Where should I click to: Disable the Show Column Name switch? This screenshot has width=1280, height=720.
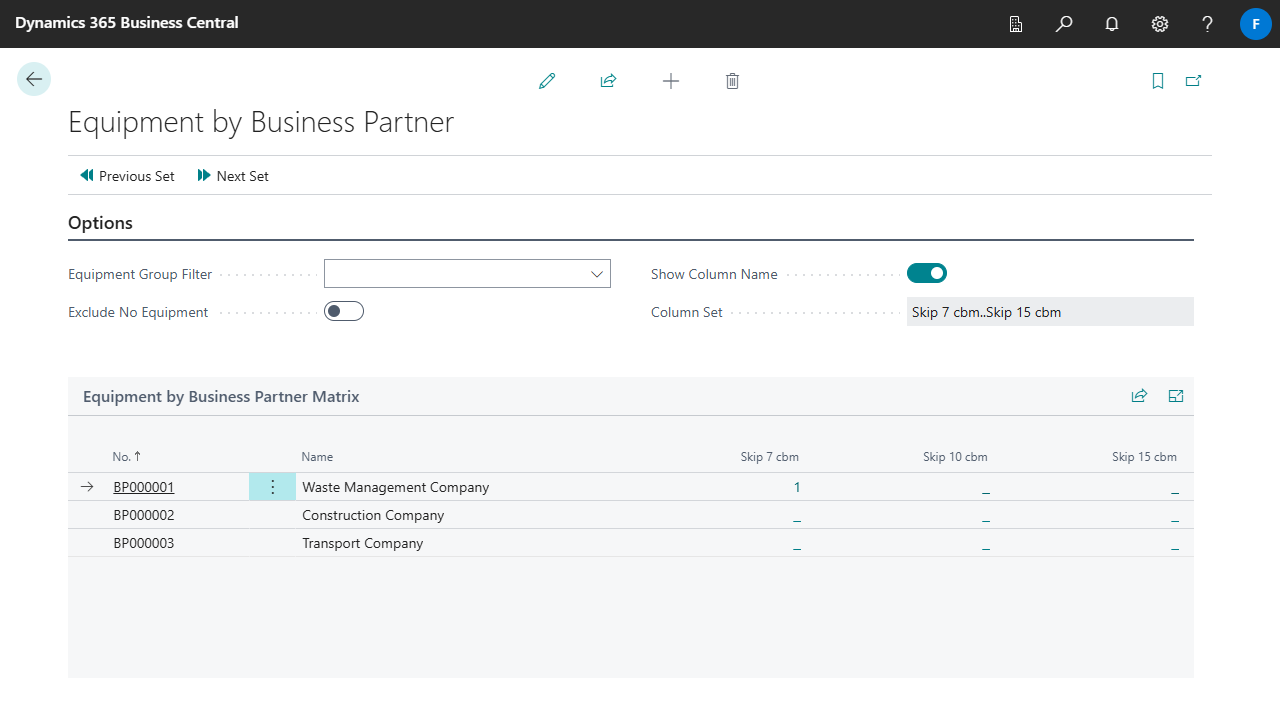(x=927, y=273)
